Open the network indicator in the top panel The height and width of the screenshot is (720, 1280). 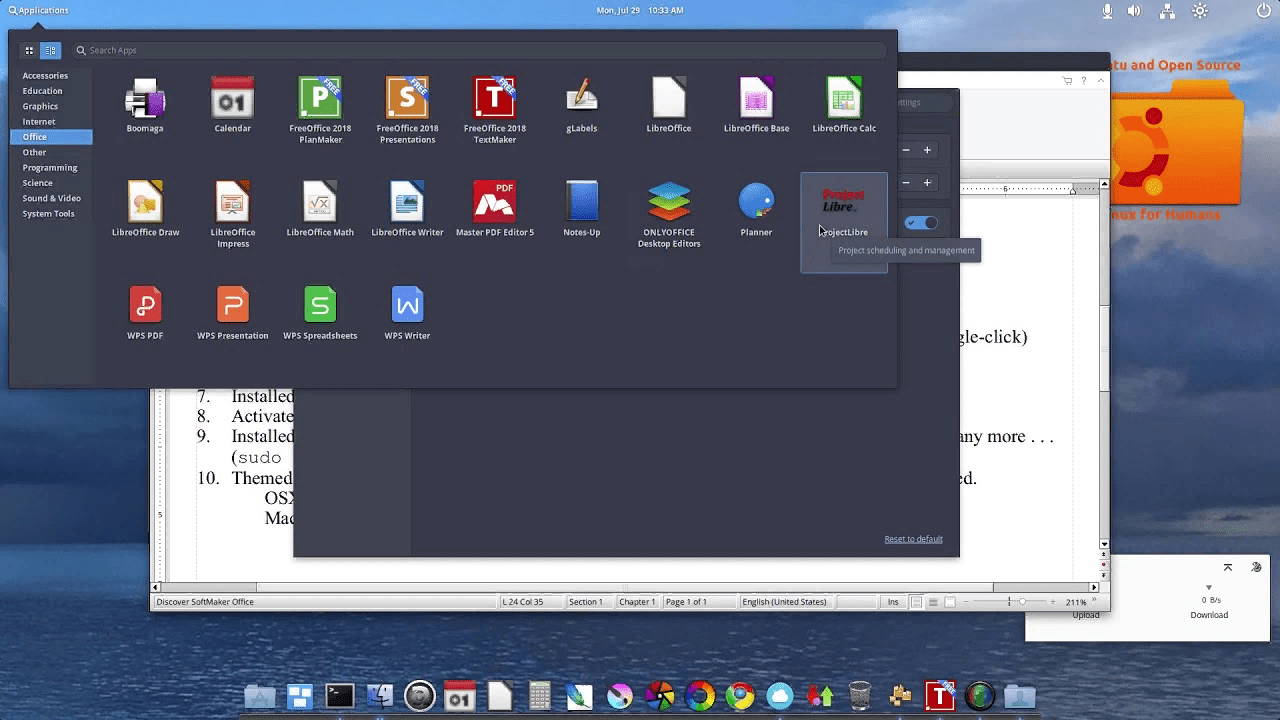click(x=1167, y=11)
